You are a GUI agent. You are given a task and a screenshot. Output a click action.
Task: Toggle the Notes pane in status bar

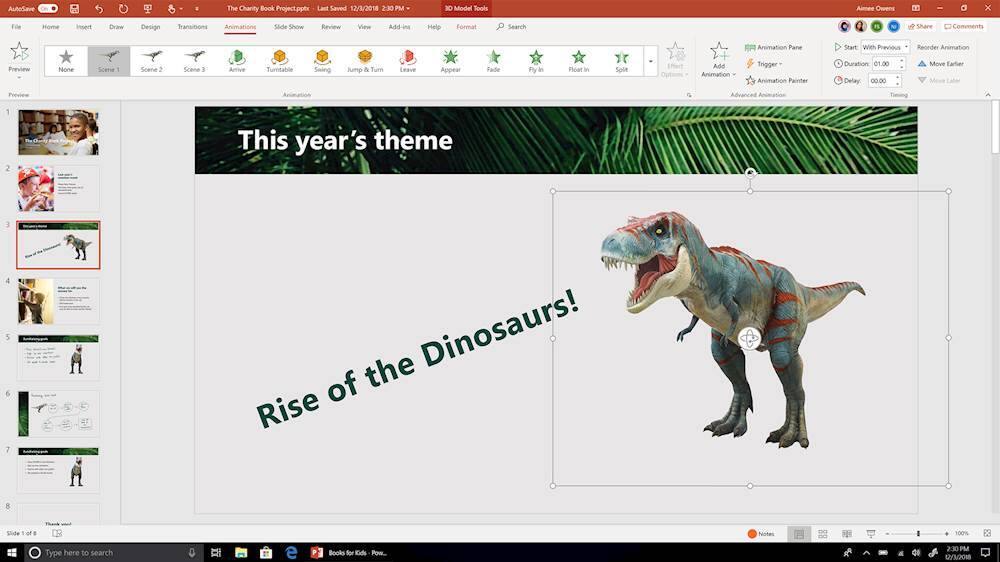[761, 534]
